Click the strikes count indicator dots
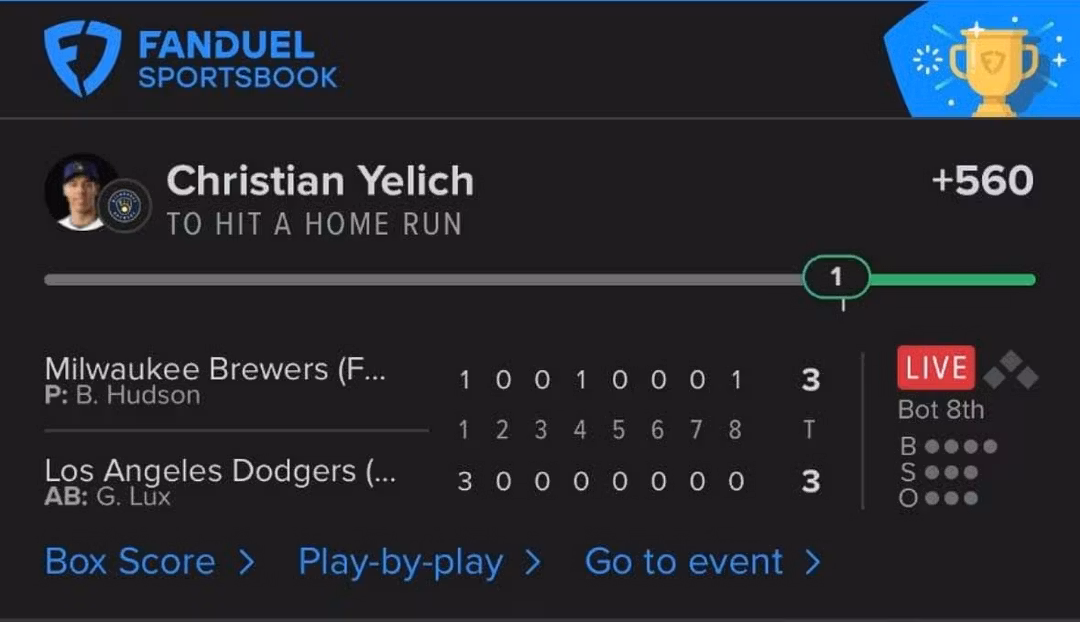 (x=951, y=472)
